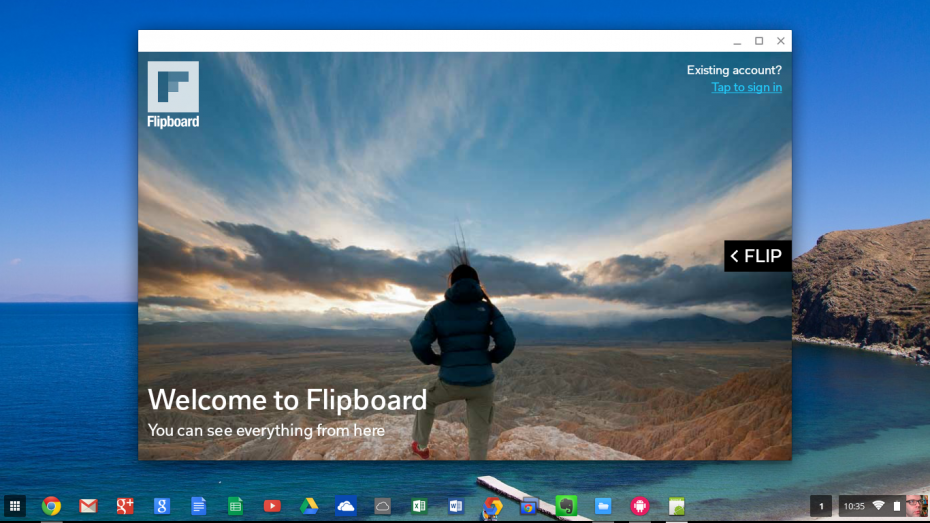930x523 pixels.
Task: Click 'Existing account?' text
Action: pos(734,70)
